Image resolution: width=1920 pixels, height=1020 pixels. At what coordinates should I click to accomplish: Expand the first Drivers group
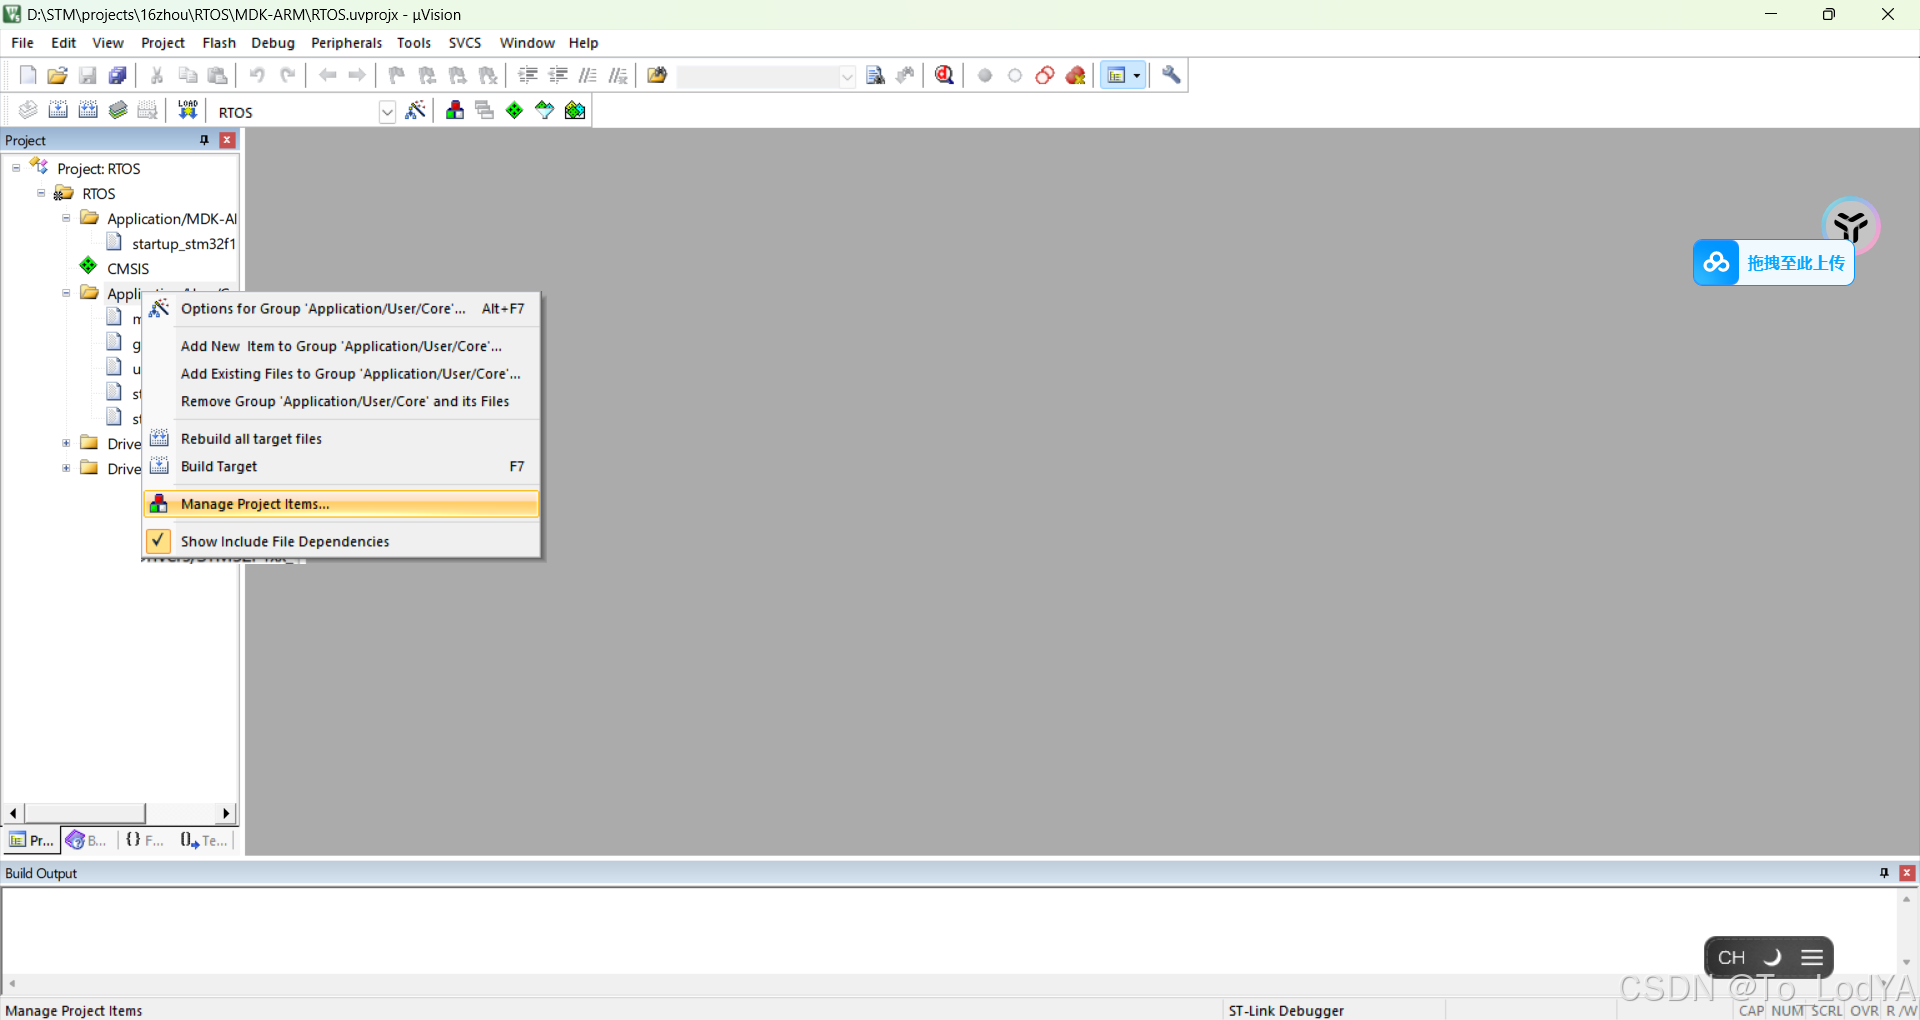[x=66, y=443]
